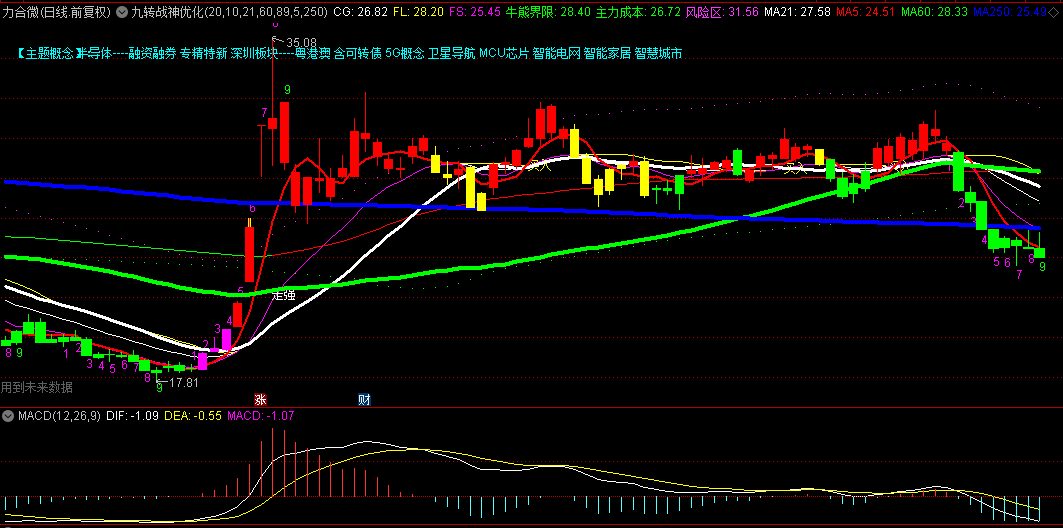Click 含可转债 concept tag

coord(357,54)
